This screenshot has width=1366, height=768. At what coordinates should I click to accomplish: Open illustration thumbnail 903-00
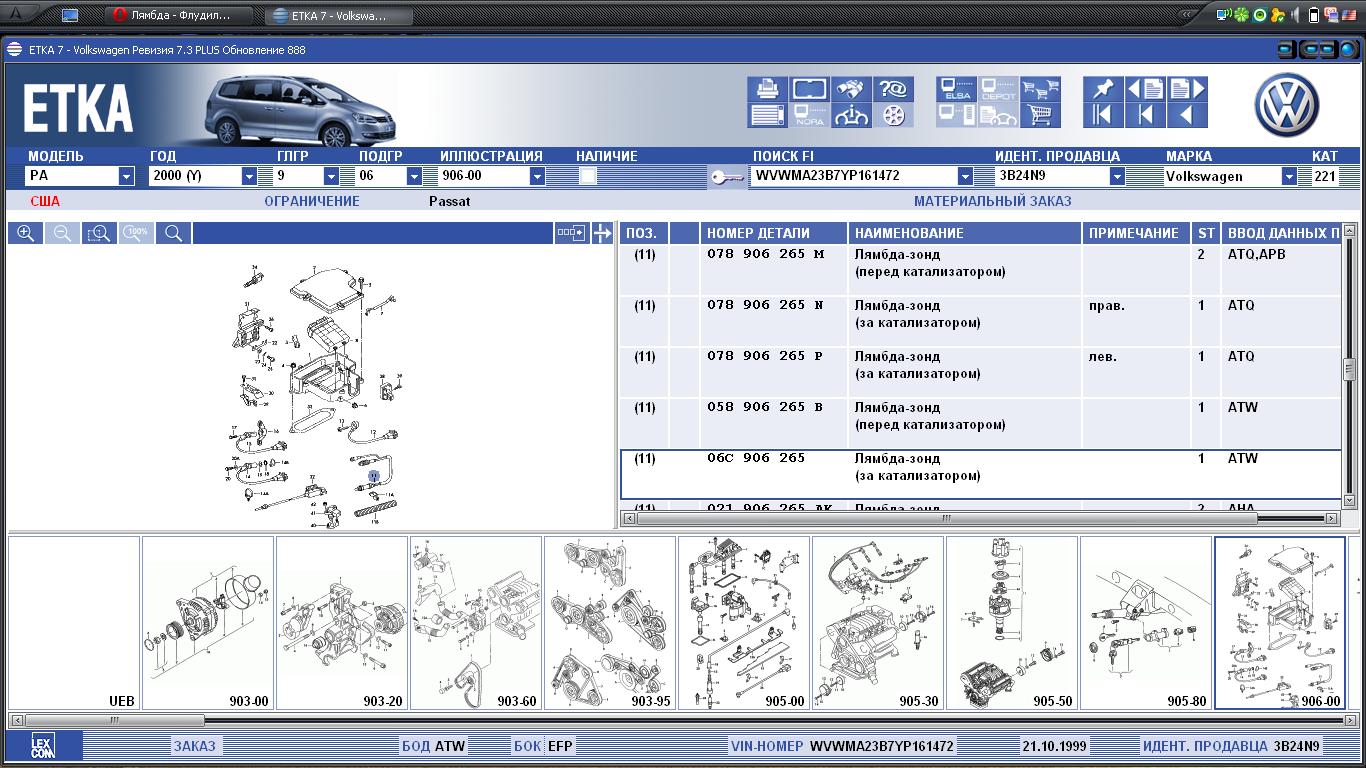[207, 623]
